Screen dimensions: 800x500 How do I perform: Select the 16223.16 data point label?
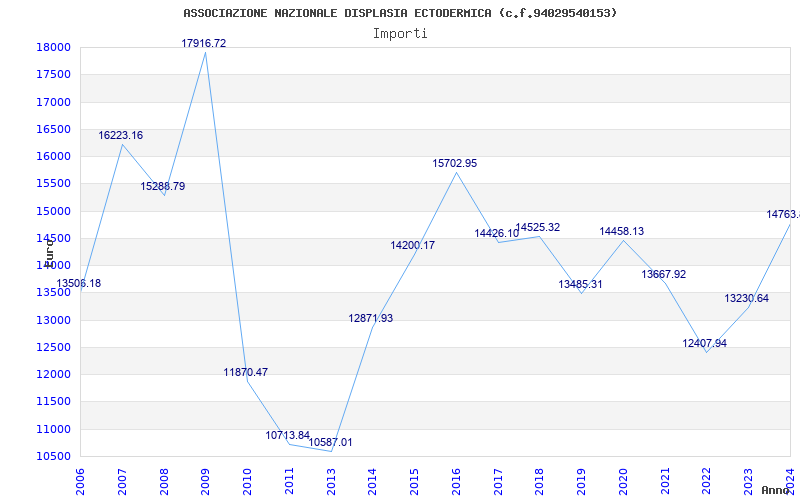point(120,135)
